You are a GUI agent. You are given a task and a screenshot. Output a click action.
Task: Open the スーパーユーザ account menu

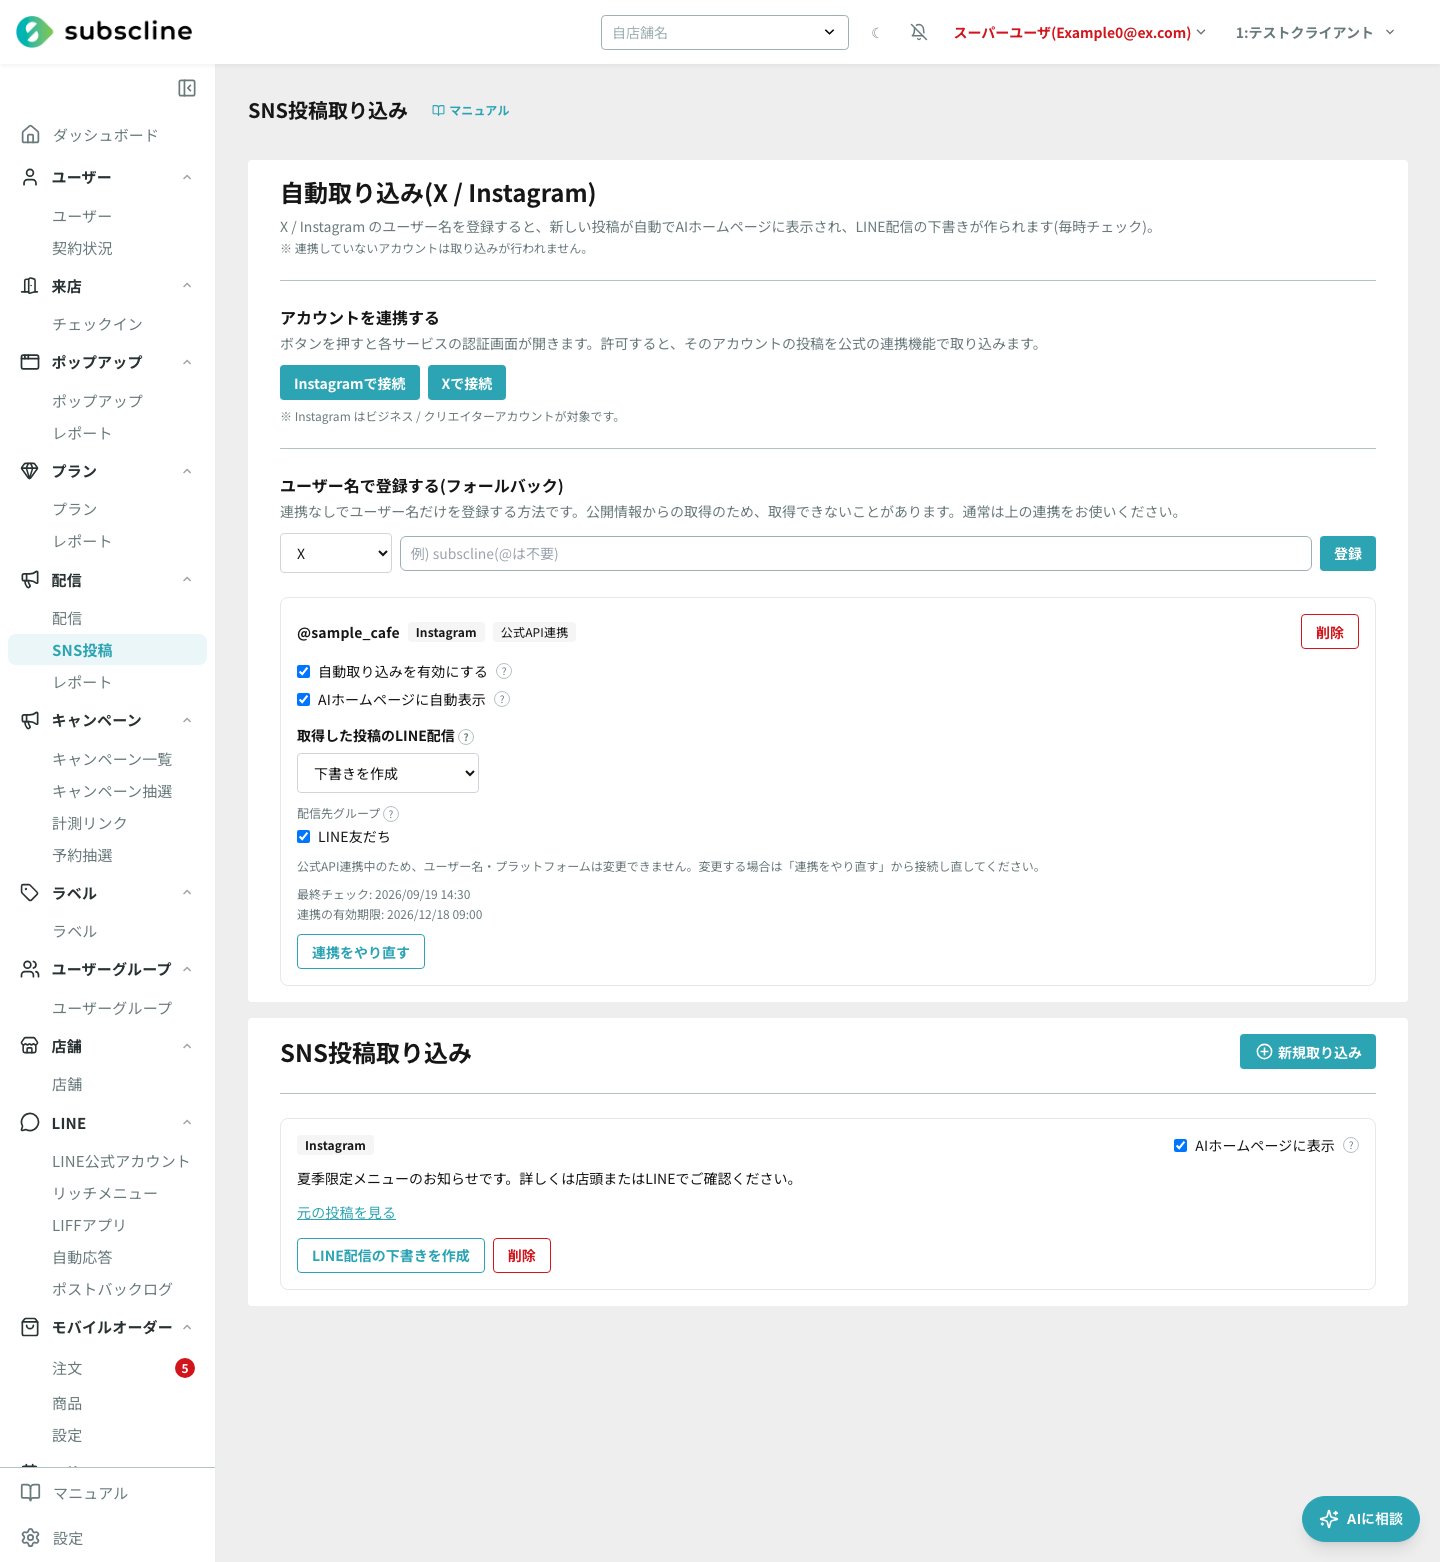(x=1080, y=33)
